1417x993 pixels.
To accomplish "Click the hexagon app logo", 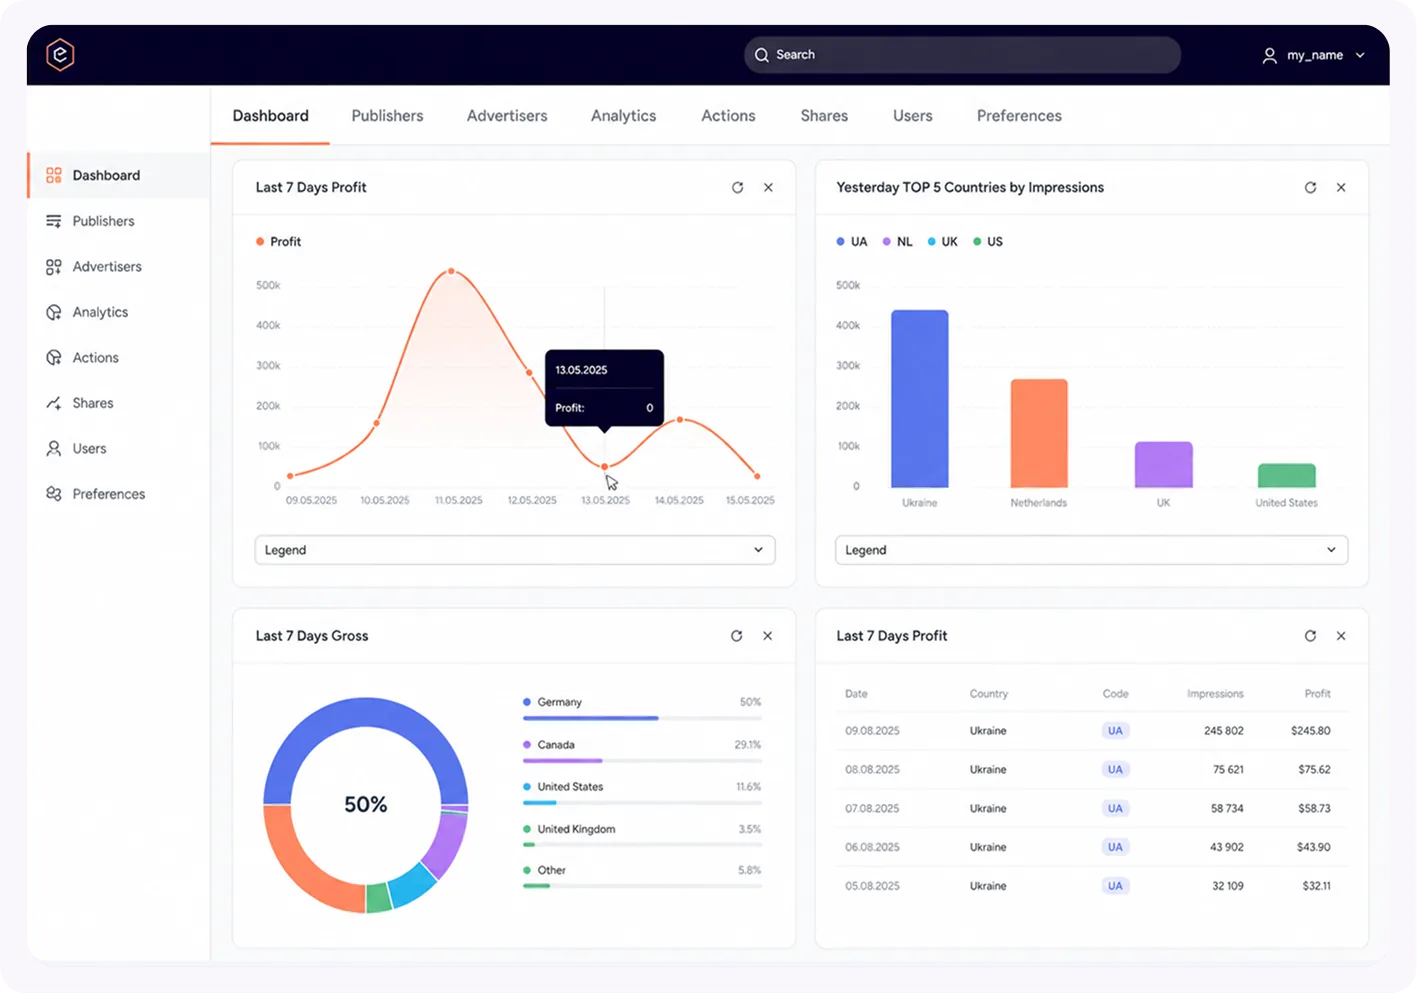I will (60, 55).
